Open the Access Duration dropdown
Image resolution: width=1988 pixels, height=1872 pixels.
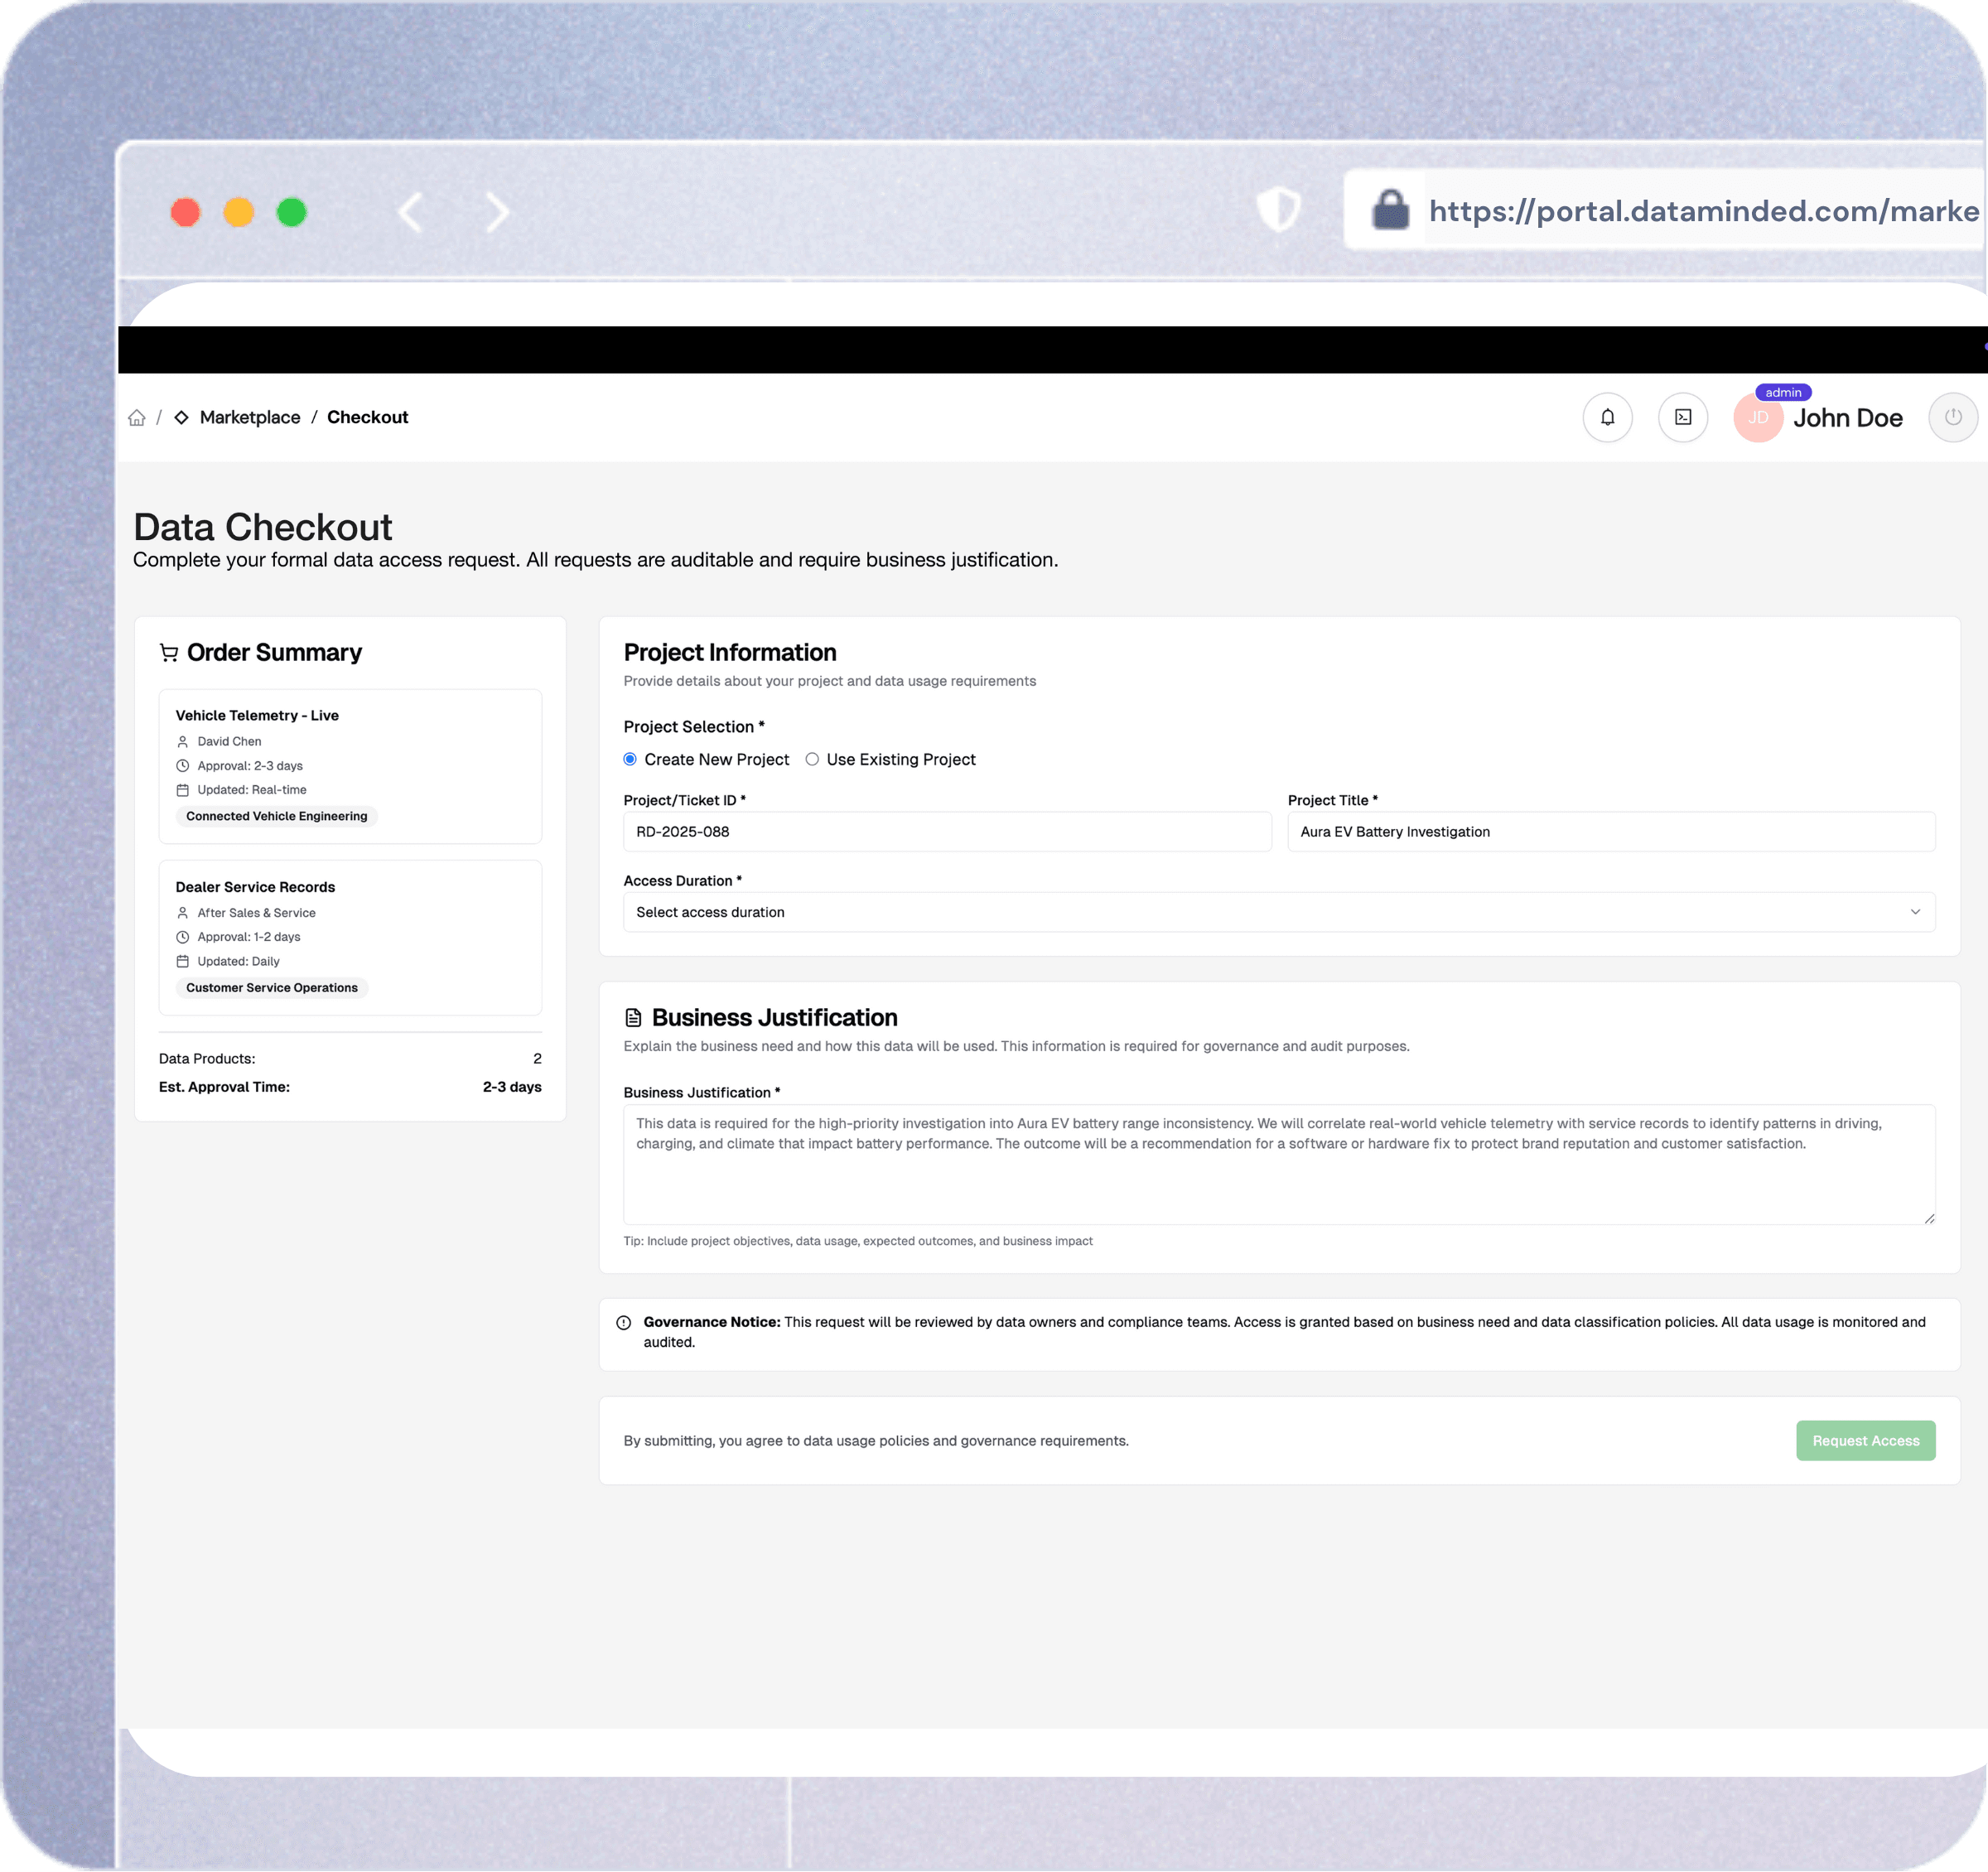point(1278,912)
